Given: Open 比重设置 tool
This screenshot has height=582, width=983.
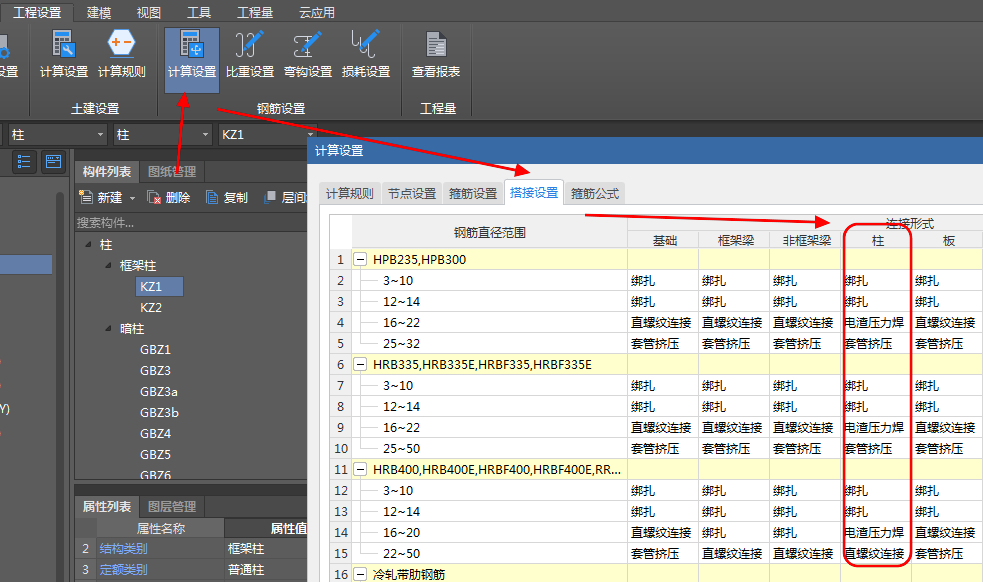Looking at the screenshot, I should 250,55.
